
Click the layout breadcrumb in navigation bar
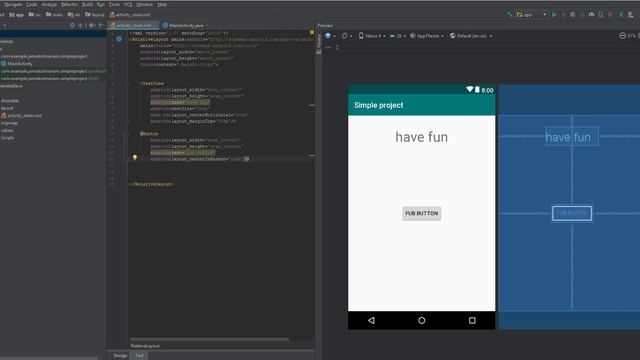pos(95,15)
